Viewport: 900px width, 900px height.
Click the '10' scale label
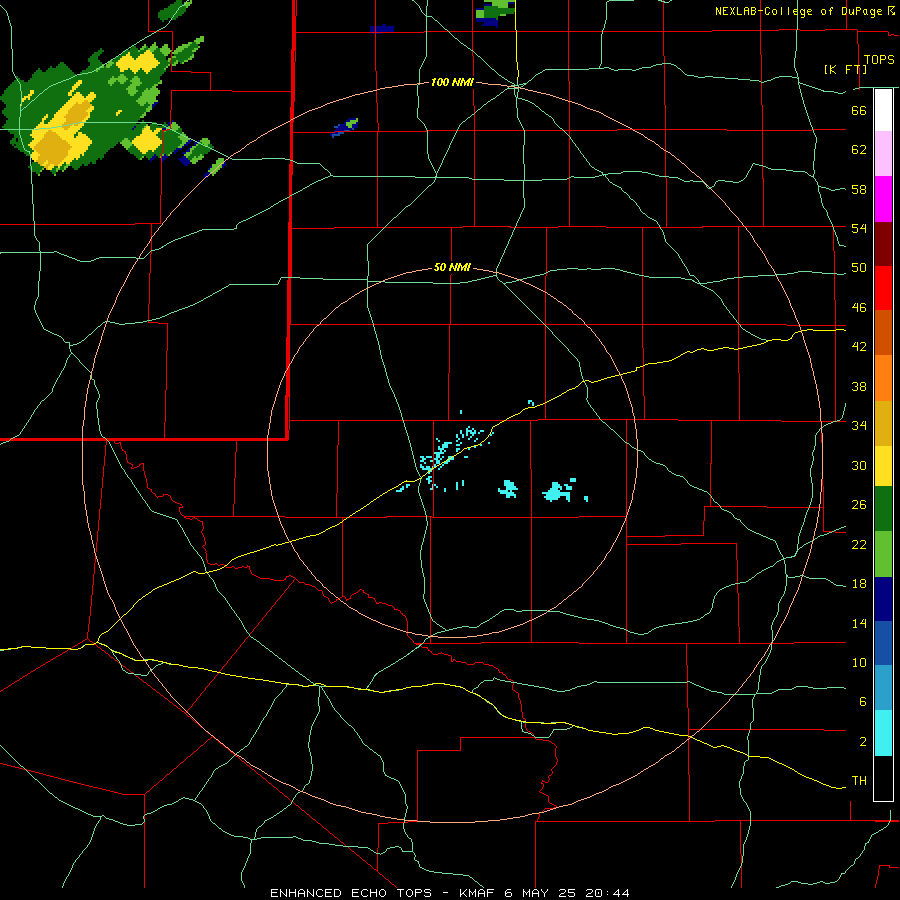click(x=859, y=662)
